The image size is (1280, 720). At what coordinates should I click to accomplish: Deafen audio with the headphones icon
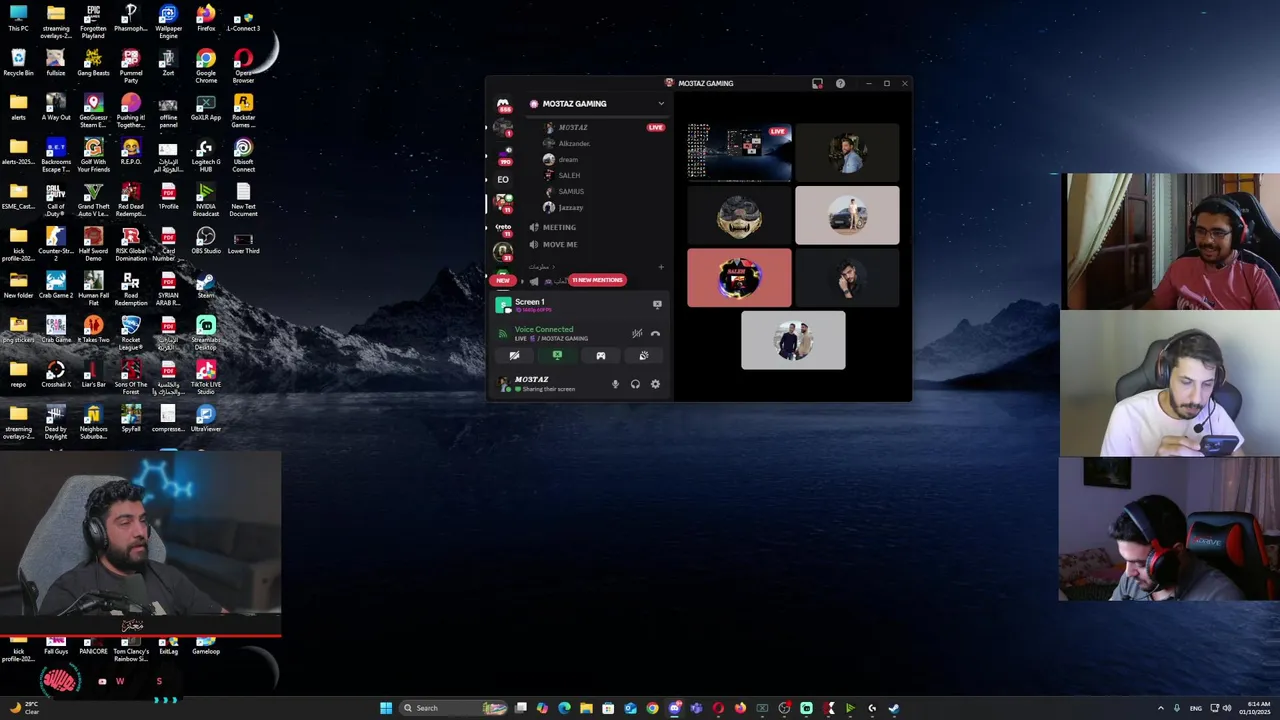[x=635, y=384]
